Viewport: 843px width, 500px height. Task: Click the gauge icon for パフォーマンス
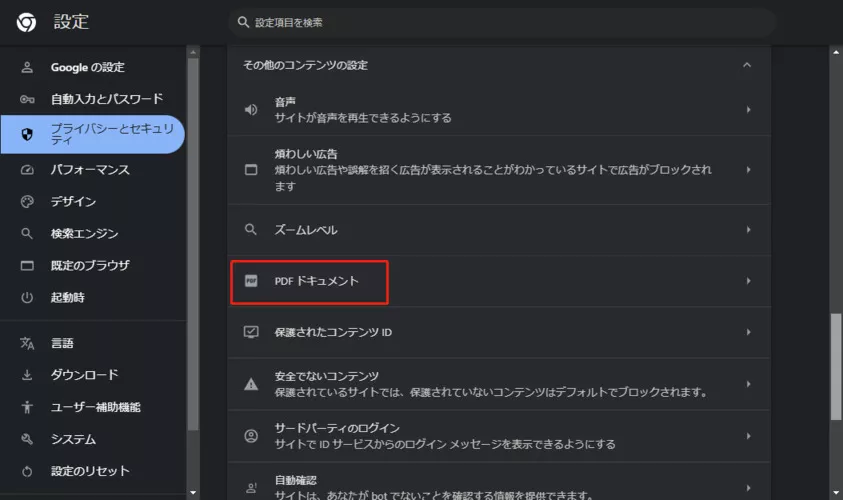click(27, 170)
